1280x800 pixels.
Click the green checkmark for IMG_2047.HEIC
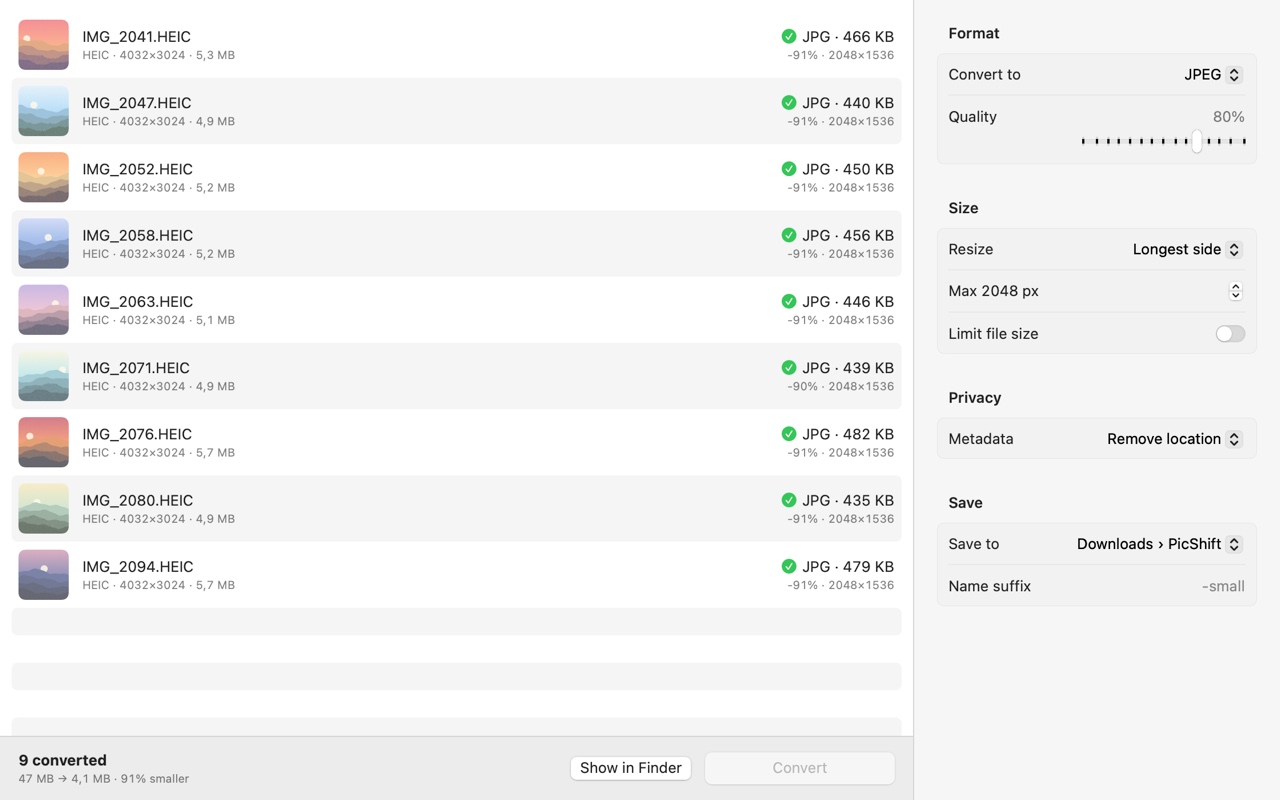coord(789,103)
